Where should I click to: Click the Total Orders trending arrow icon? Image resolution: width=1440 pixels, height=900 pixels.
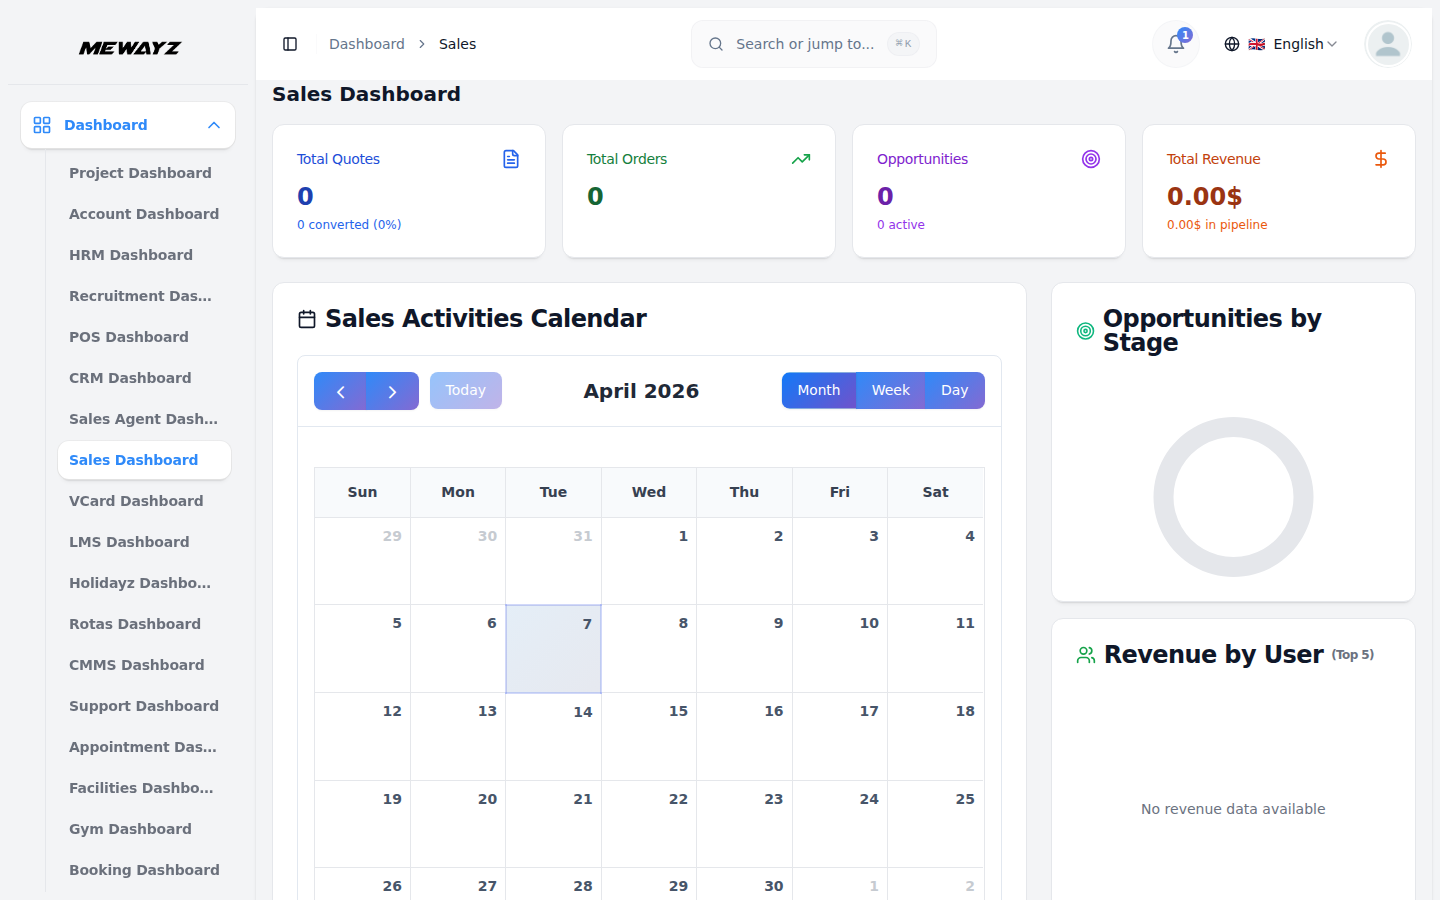click(x=800, y=158)
